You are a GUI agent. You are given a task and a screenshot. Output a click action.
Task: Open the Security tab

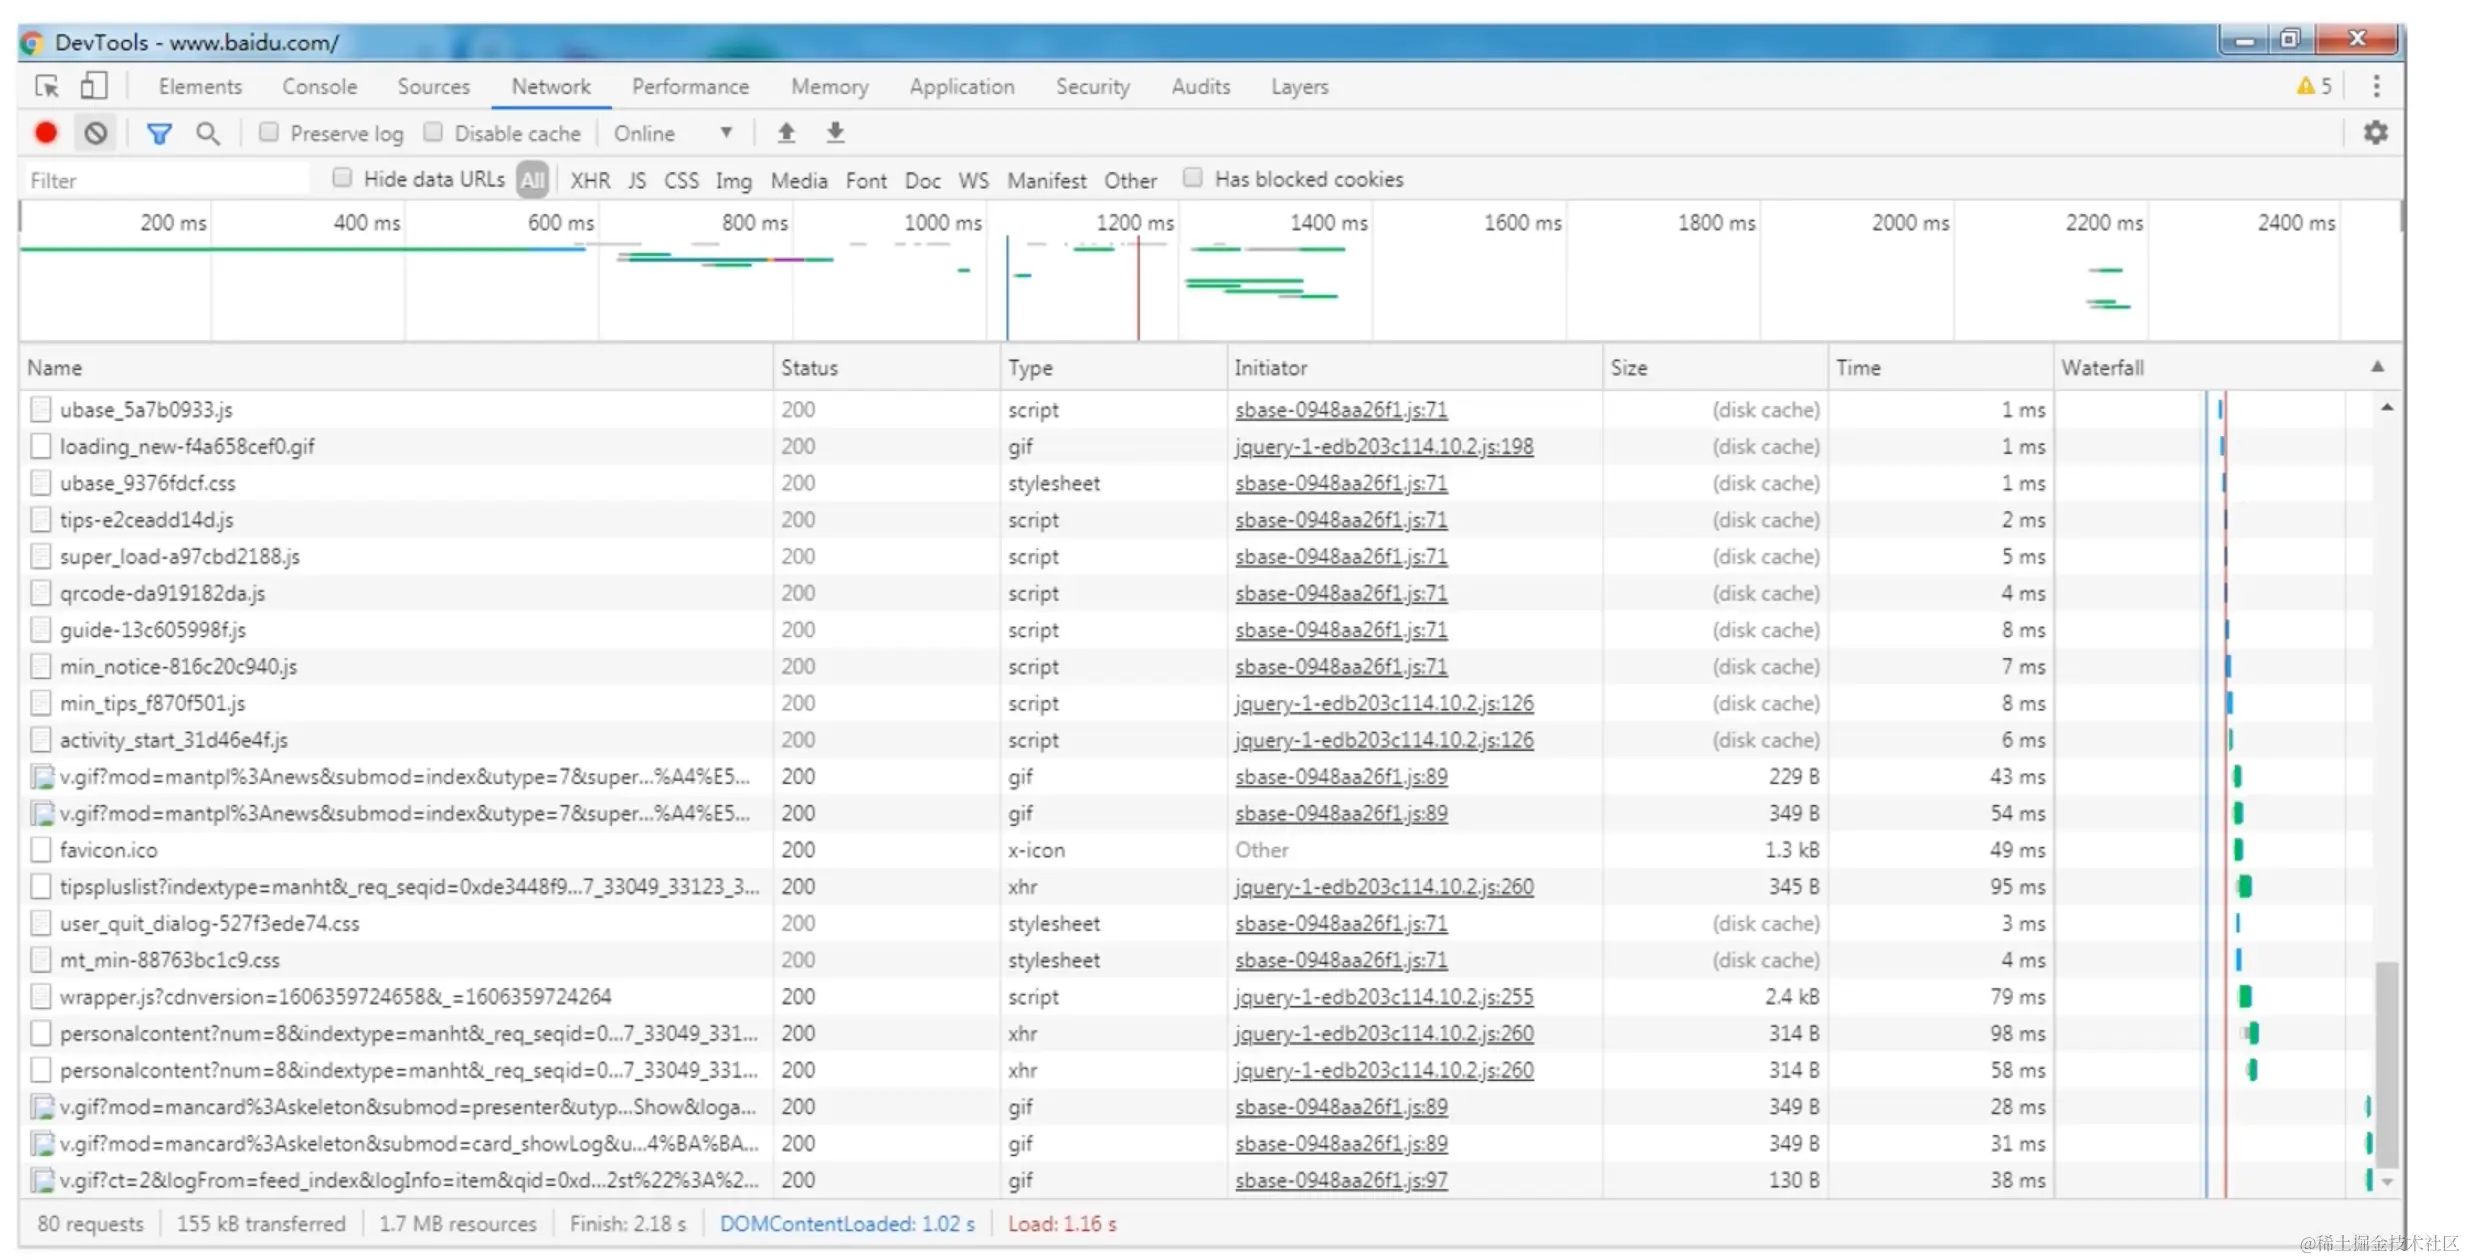[1093, 87]
